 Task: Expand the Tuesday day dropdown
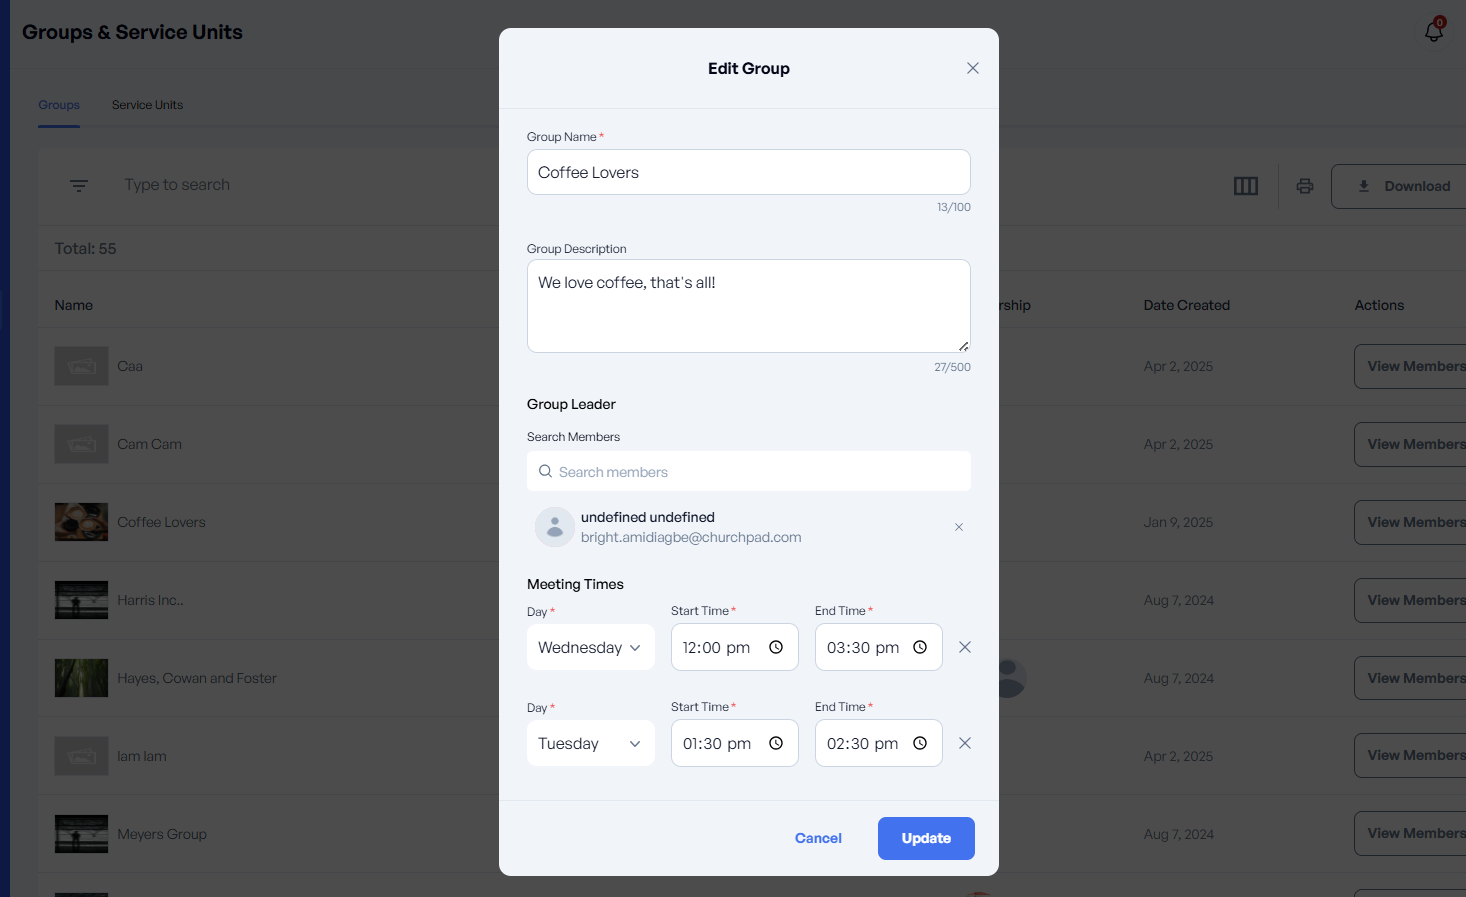click(590, 743)
